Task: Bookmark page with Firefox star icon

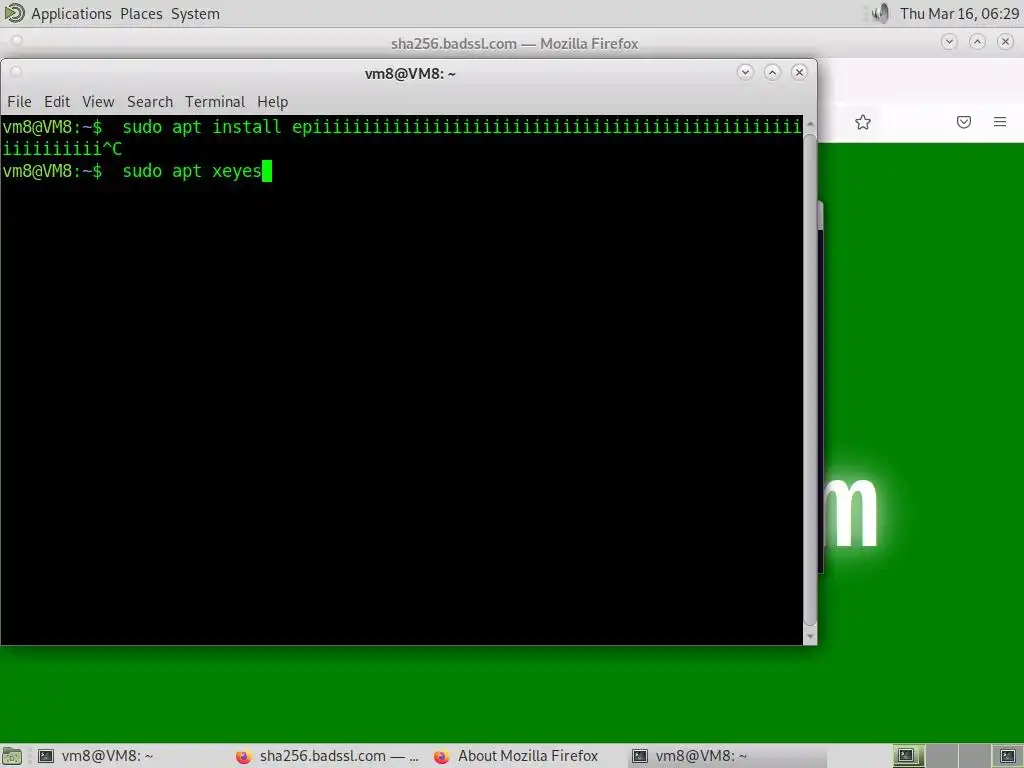Action: 863,122
